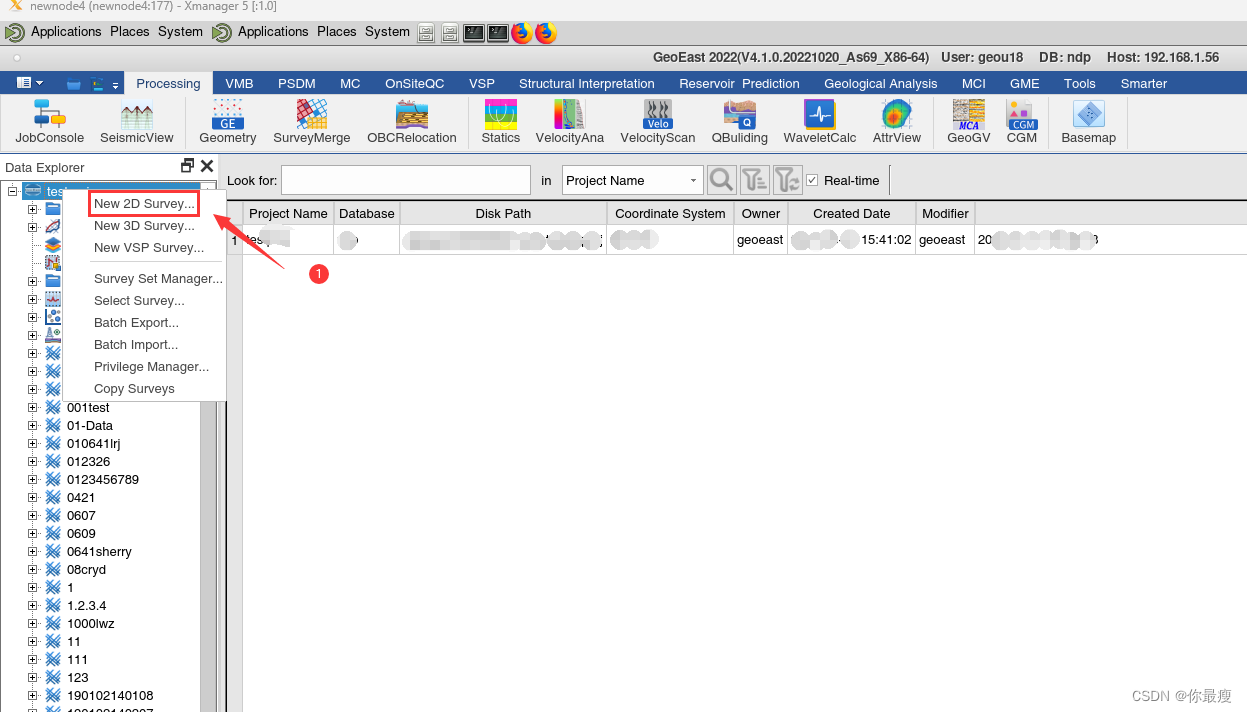Open VelocityAna from the ribbon
1247x712 pixels.
570,122
